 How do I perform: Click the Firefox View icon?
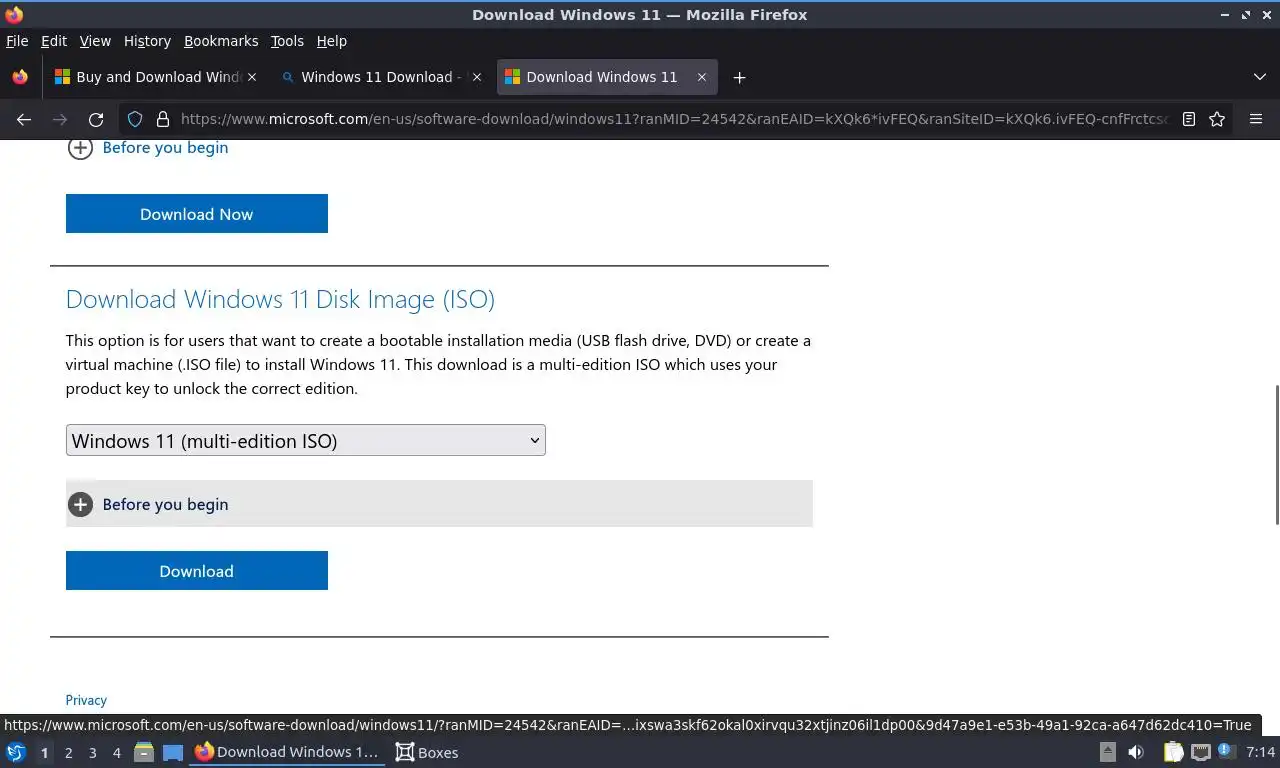tap(20, 77)
